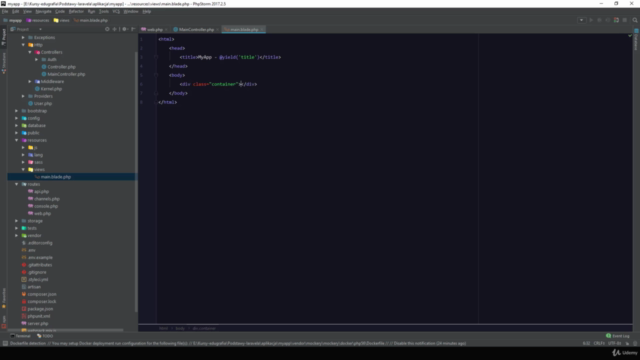Open the Structure side tool window
Viewport: 640px width, 360px height.
click(x=4, y=63)
